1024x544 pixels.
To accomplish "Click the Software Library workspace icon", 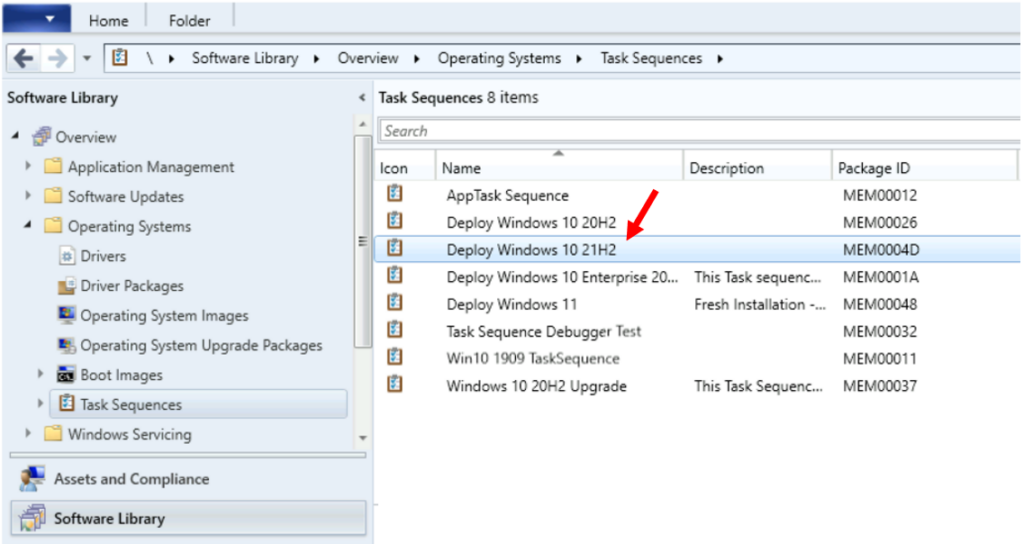I will [x=32, y=519].
